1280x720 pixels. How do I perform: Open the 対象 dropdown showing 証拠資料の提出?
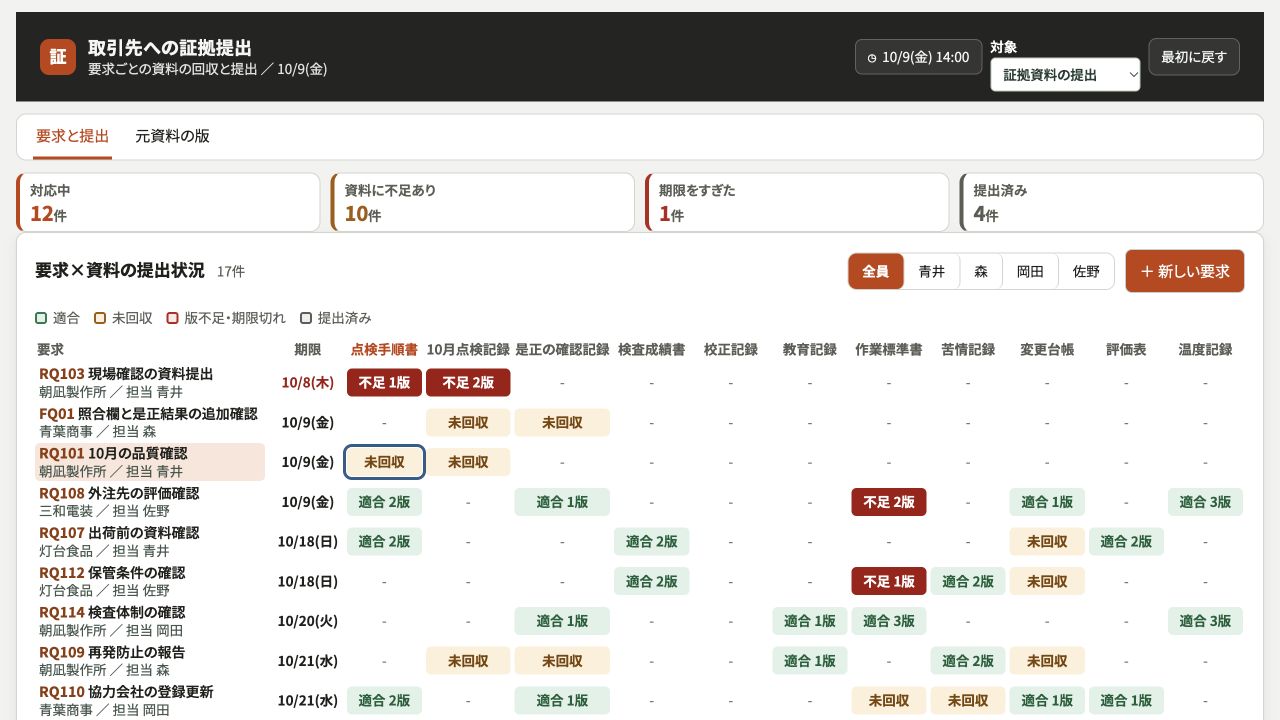1065,75
